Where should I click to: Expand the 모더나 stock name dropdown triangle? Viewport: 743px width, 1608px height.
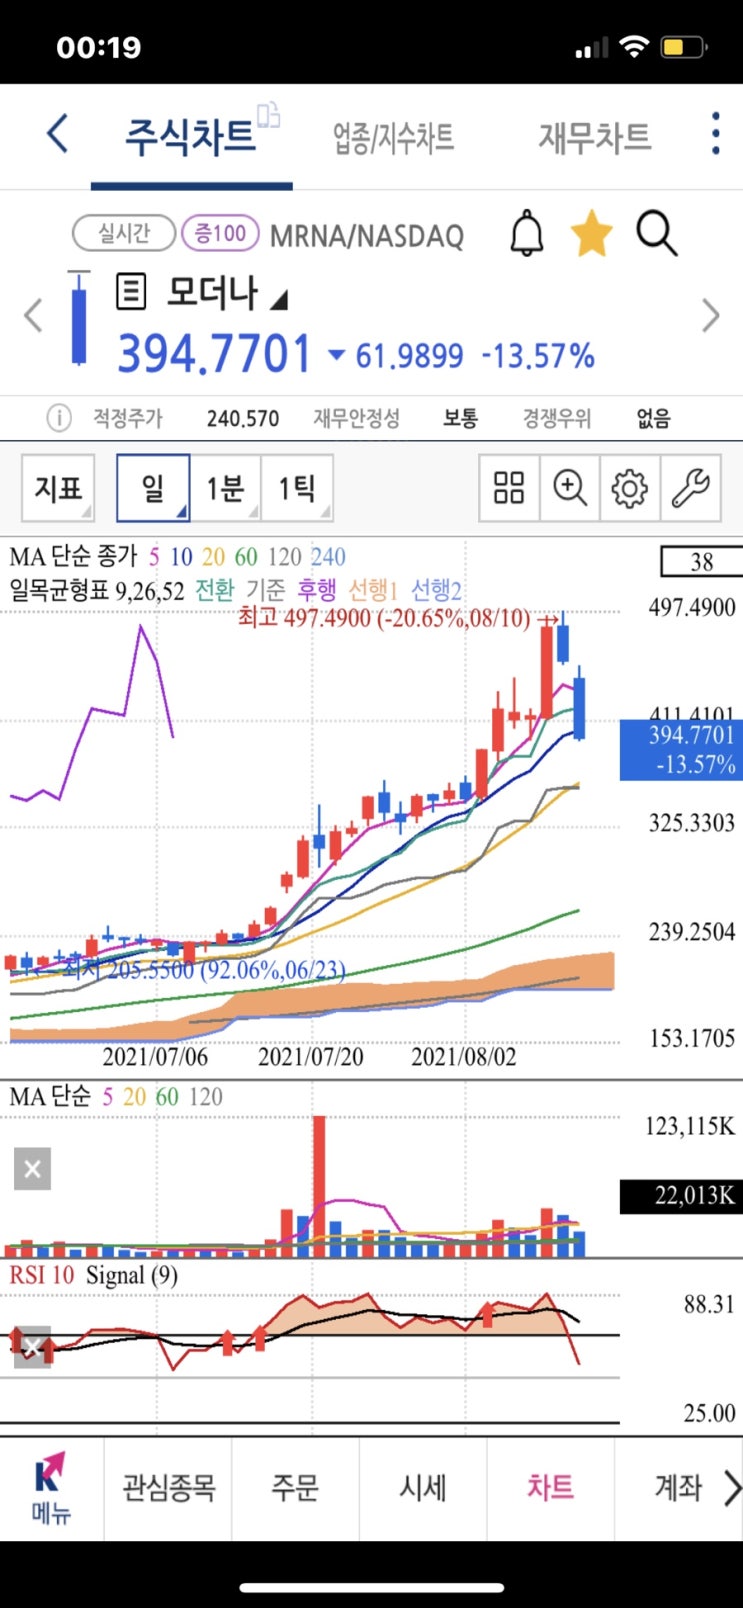[279, 298]
